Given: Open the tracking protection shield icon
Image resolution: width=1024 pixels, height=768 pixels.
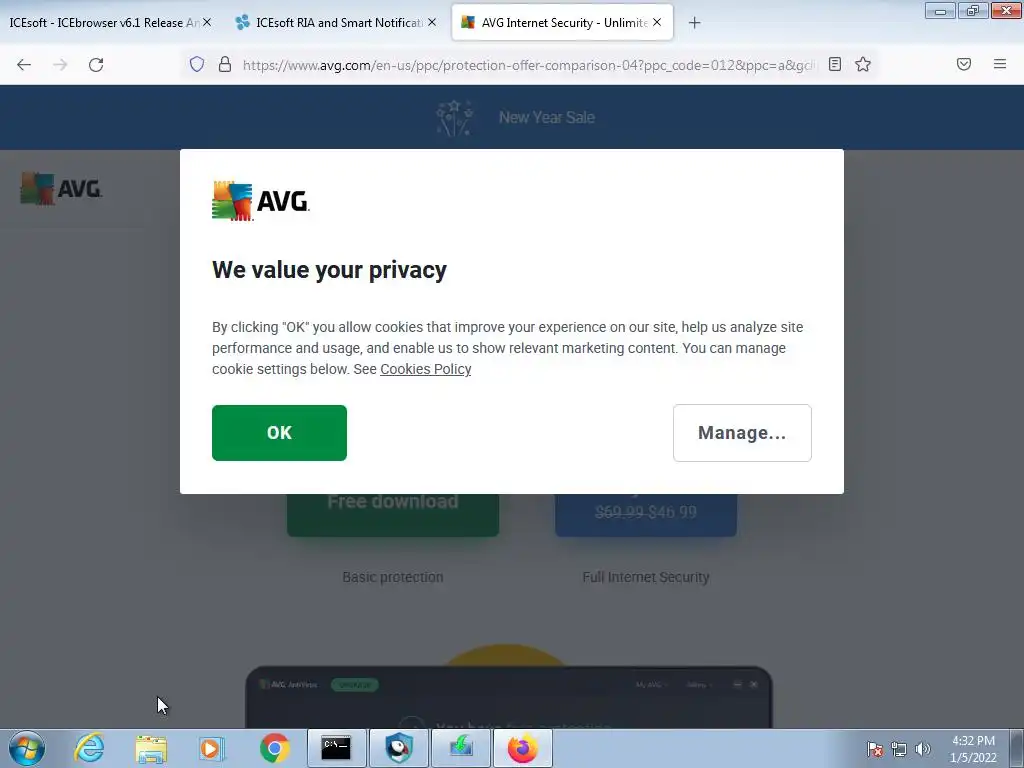Looking at the screenshot, I should click(197, 64).
